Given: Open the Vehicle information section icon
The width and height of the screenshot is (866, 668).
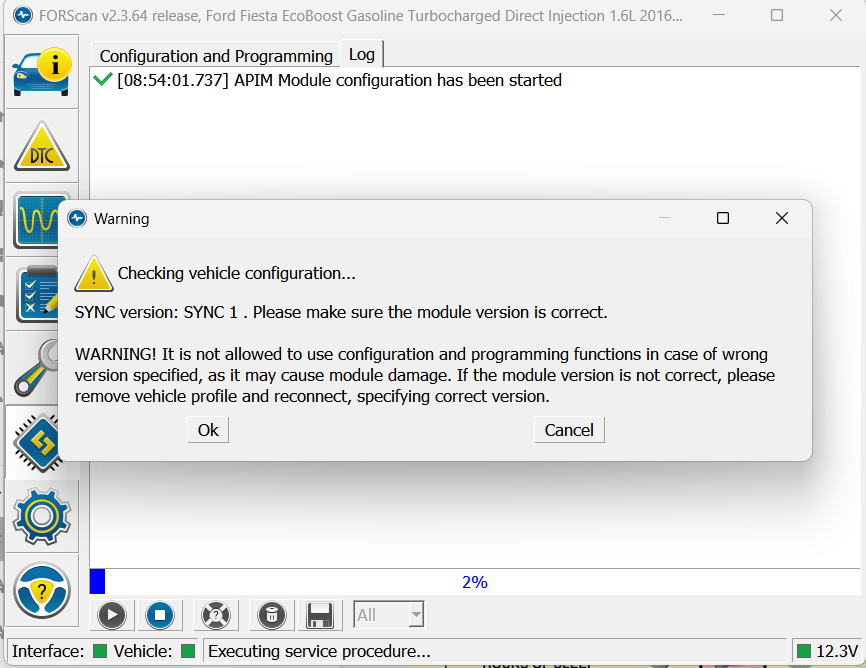Looking at the screenshot, I should (x=42, y=72).
